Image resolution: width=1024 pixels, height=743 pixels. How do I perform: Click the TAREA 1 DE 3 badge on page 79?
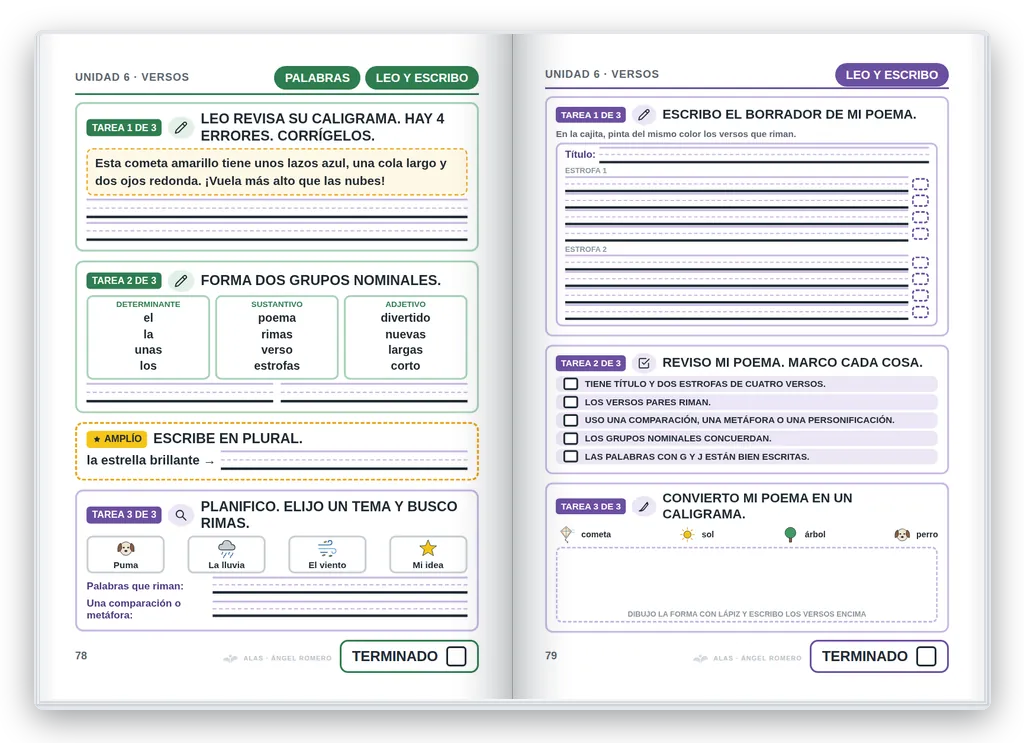[591, 115]
